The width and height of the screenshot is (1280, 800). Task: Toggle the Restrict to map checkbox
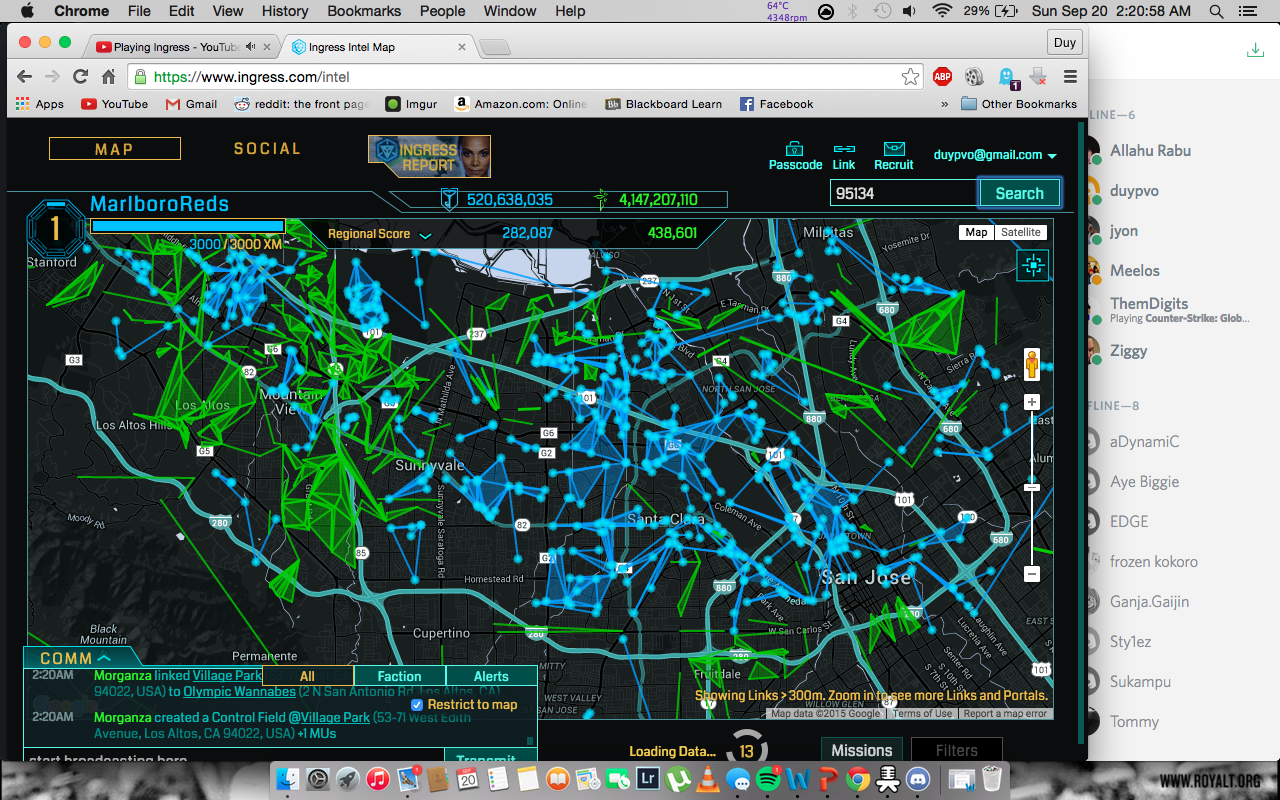[418, 705]
